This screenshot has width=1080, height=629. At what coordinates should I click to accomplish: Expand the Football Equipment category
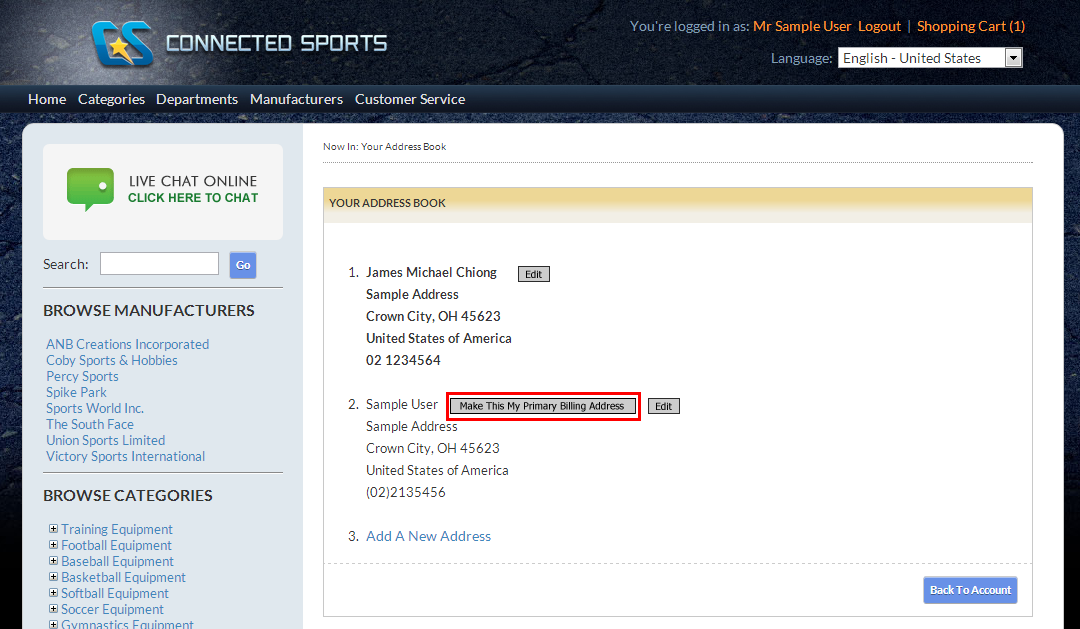click(53, 544)
